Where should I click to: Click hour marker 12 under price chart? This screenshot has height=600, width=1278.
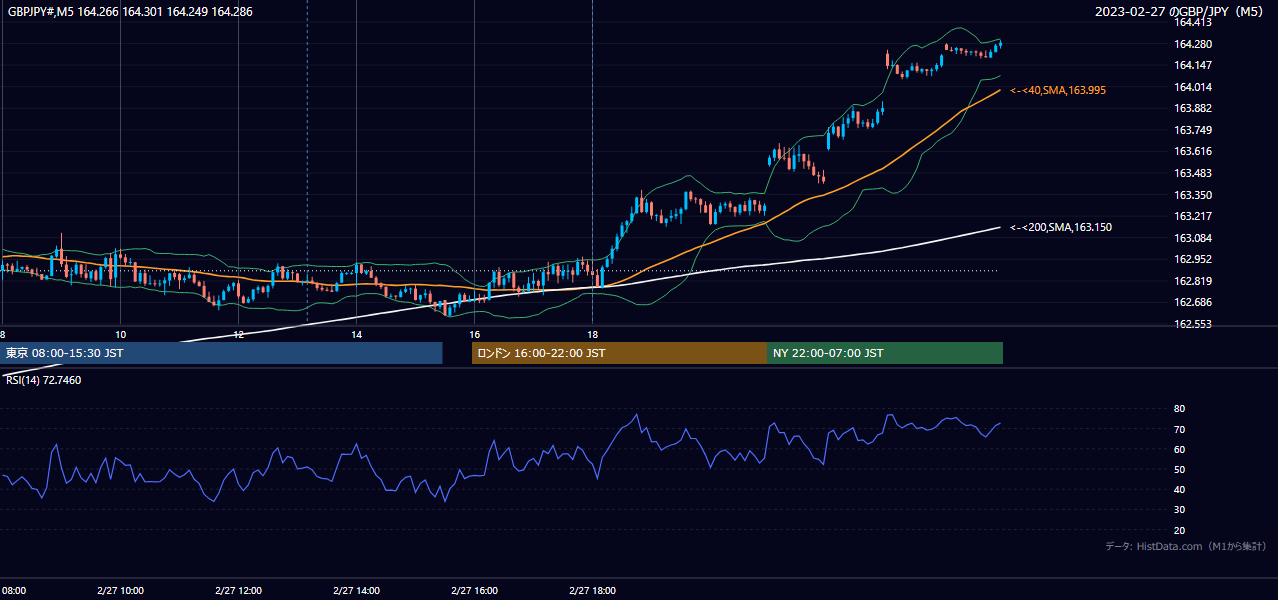[x=238, y=334]
